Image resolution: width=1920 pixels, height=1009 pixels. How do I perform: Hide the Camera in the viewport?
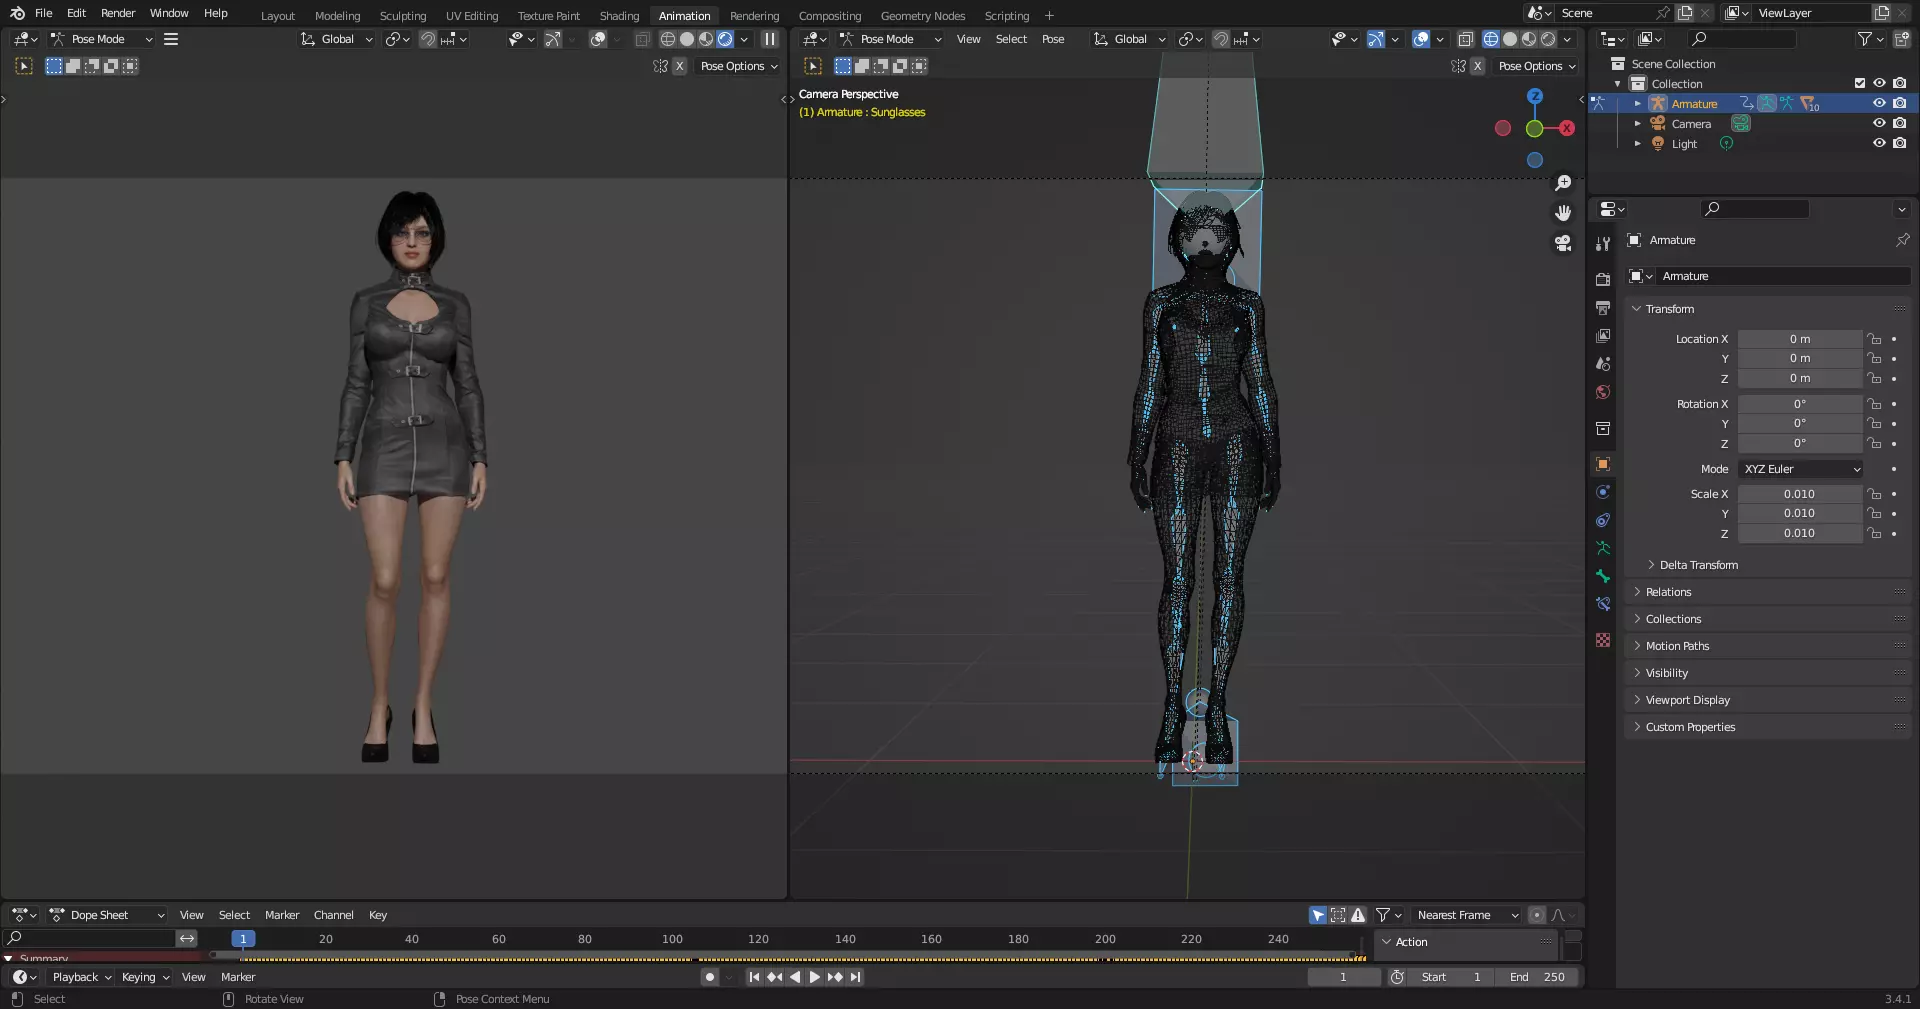click(x=1879, y=123)
